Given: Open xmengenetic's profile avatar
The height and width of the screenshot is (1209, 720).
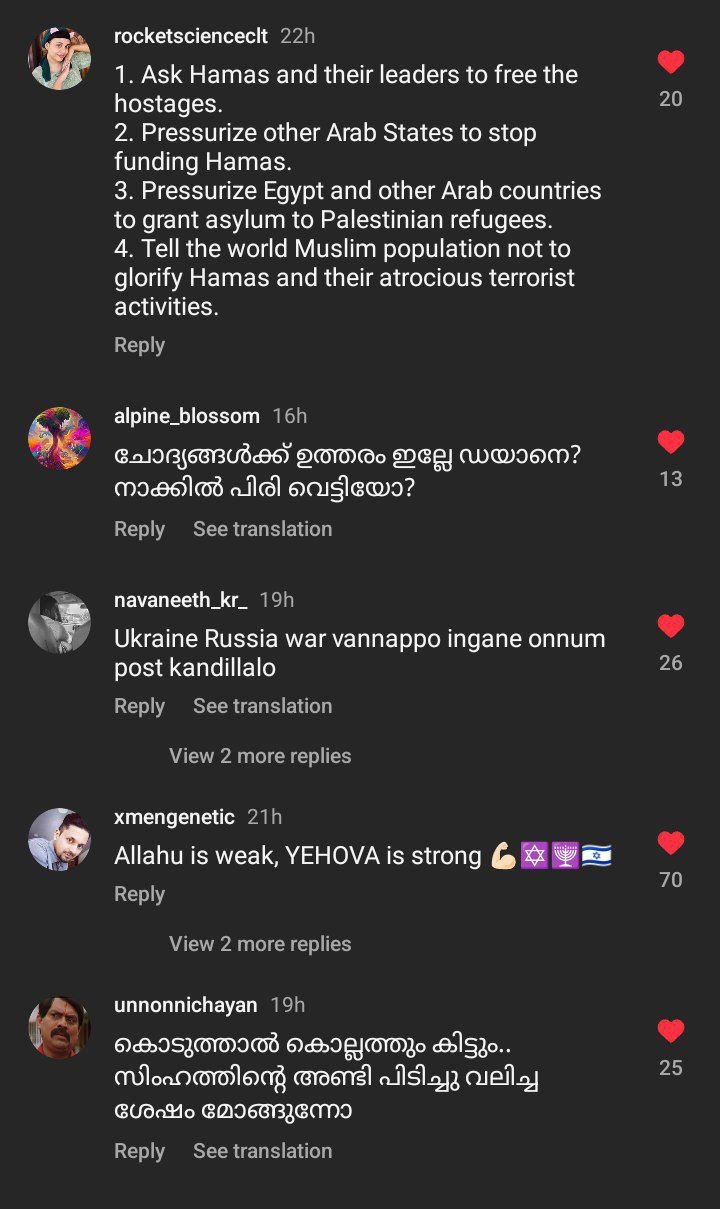Looking at the screenshot, I should [x=59, y=839].
